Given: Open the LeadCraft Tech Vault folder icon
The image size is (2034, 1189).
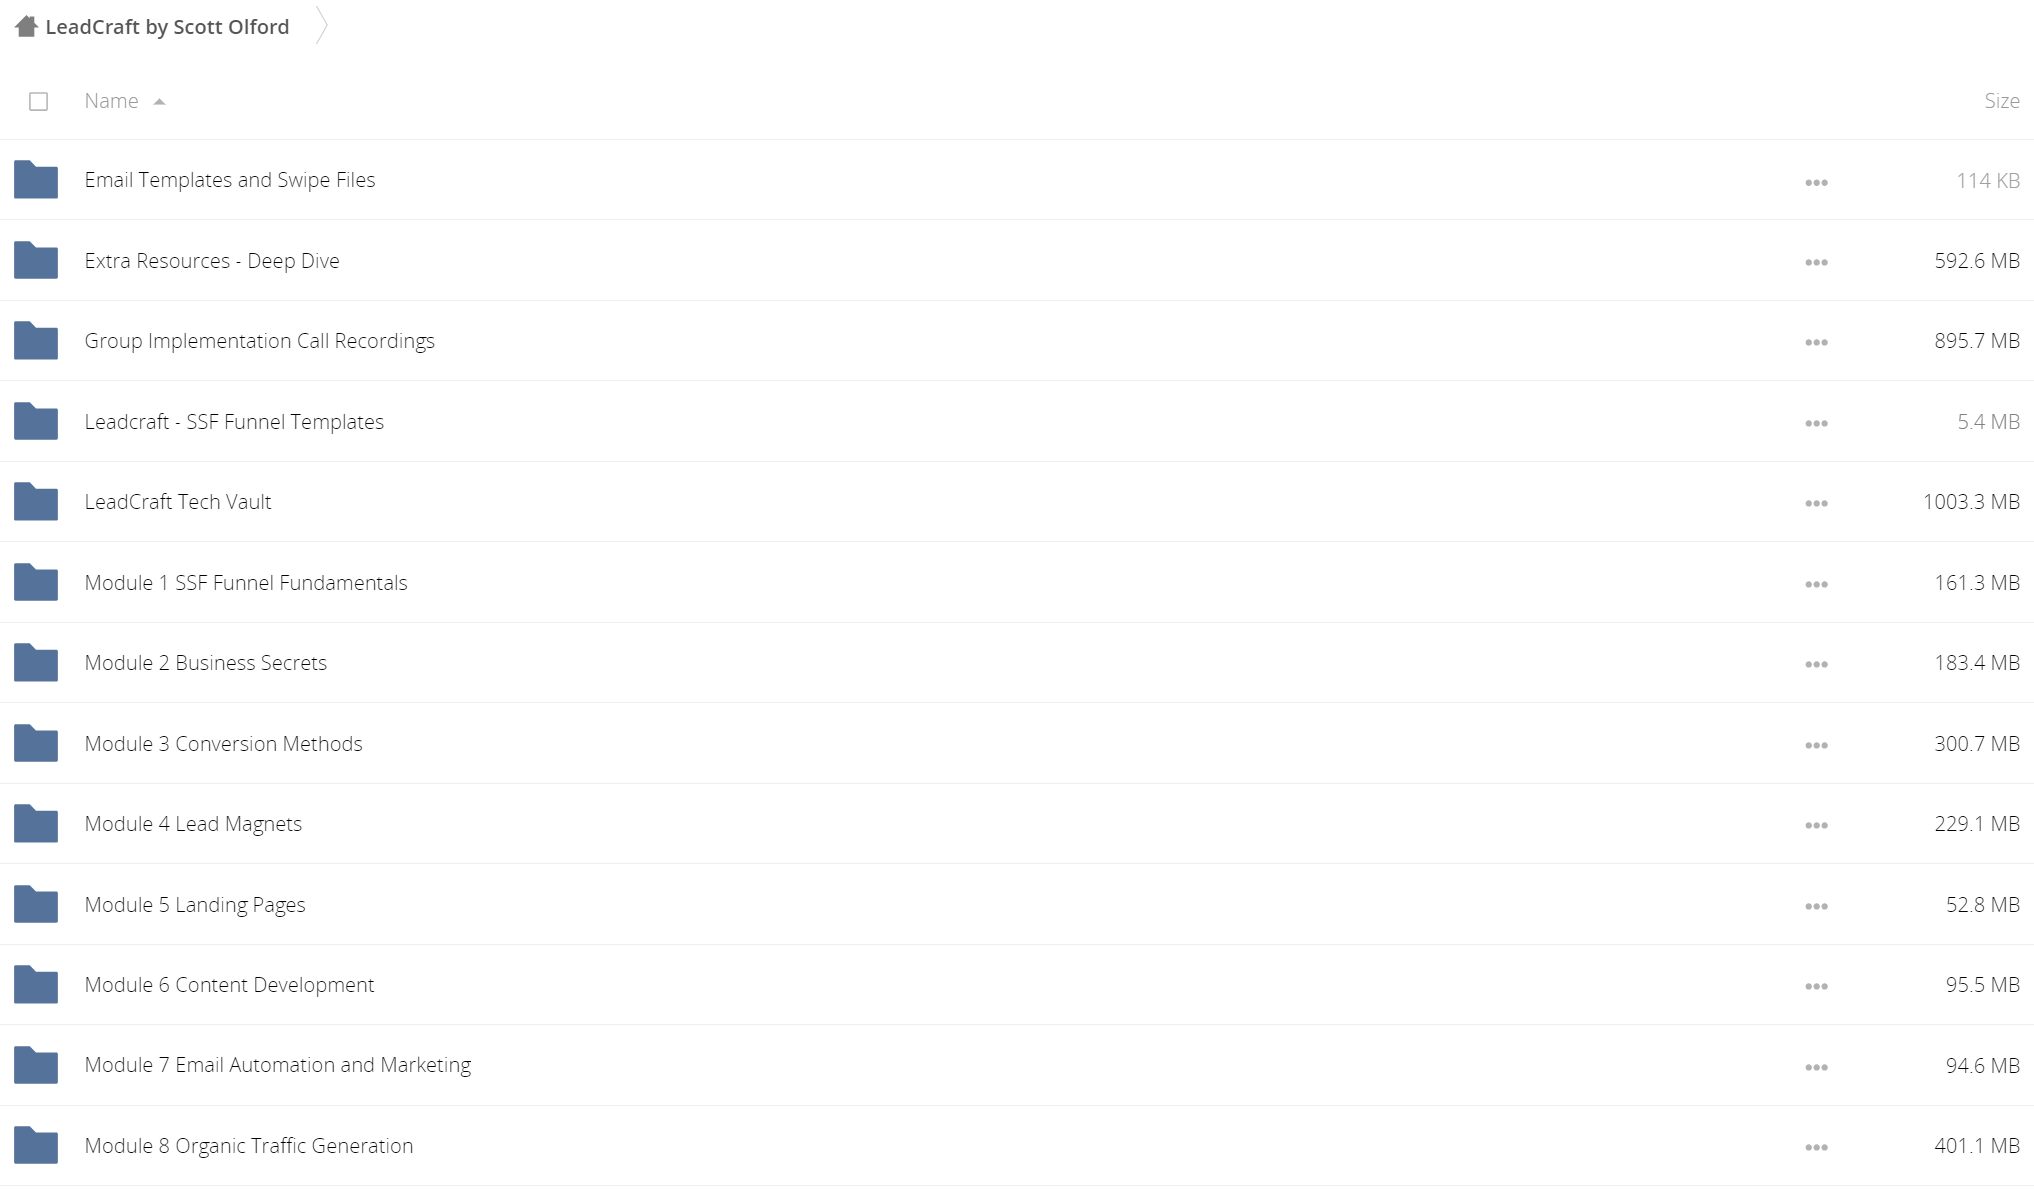Looking at the screenshot, I should (36, 502).
